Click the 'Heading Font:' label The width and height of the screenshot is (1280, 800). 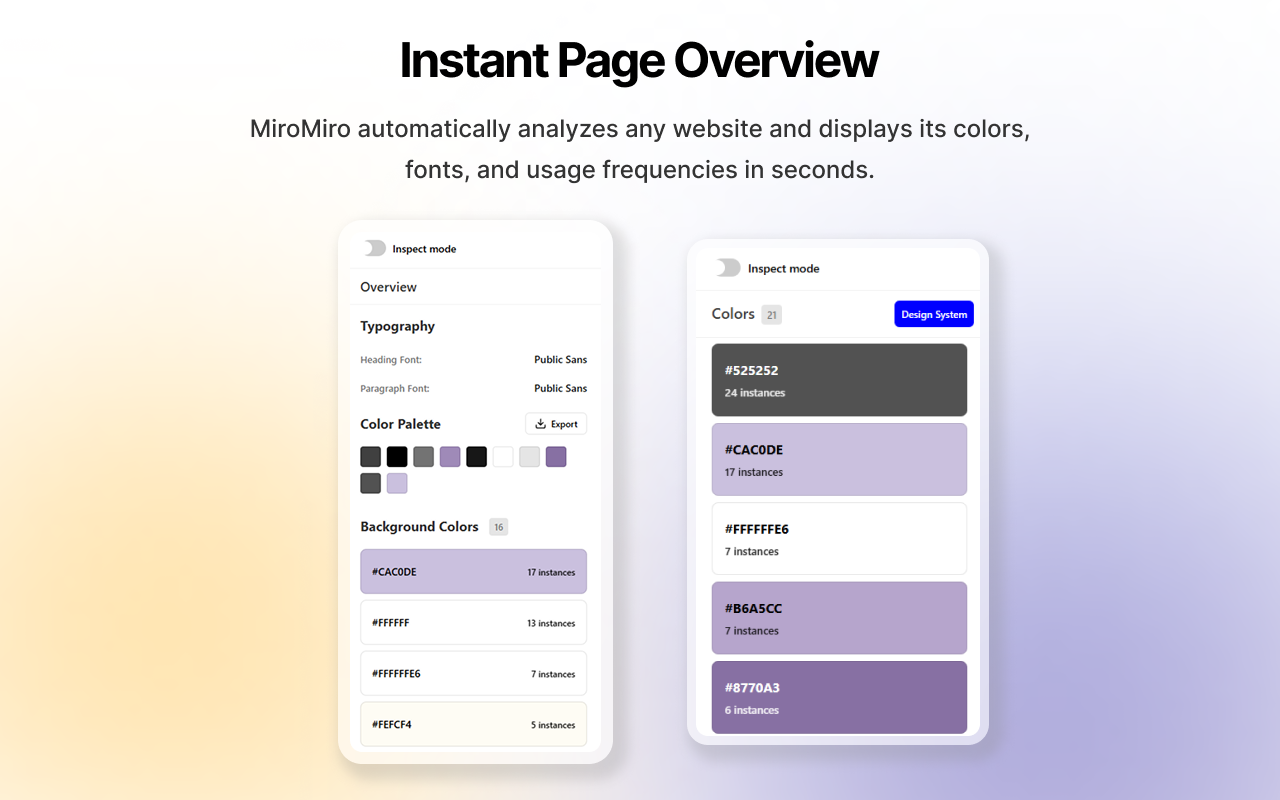click(x=391, y=360)
